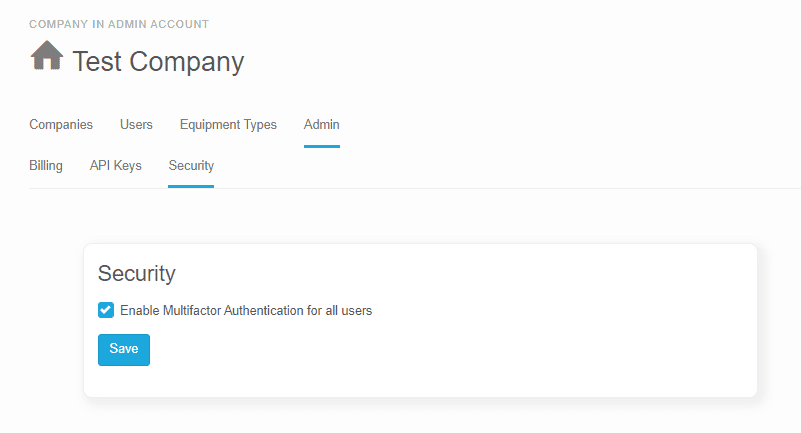Click the blue underline beneath Admin
The height and width of the screenshot is (433, 801).
pos(322,147)
